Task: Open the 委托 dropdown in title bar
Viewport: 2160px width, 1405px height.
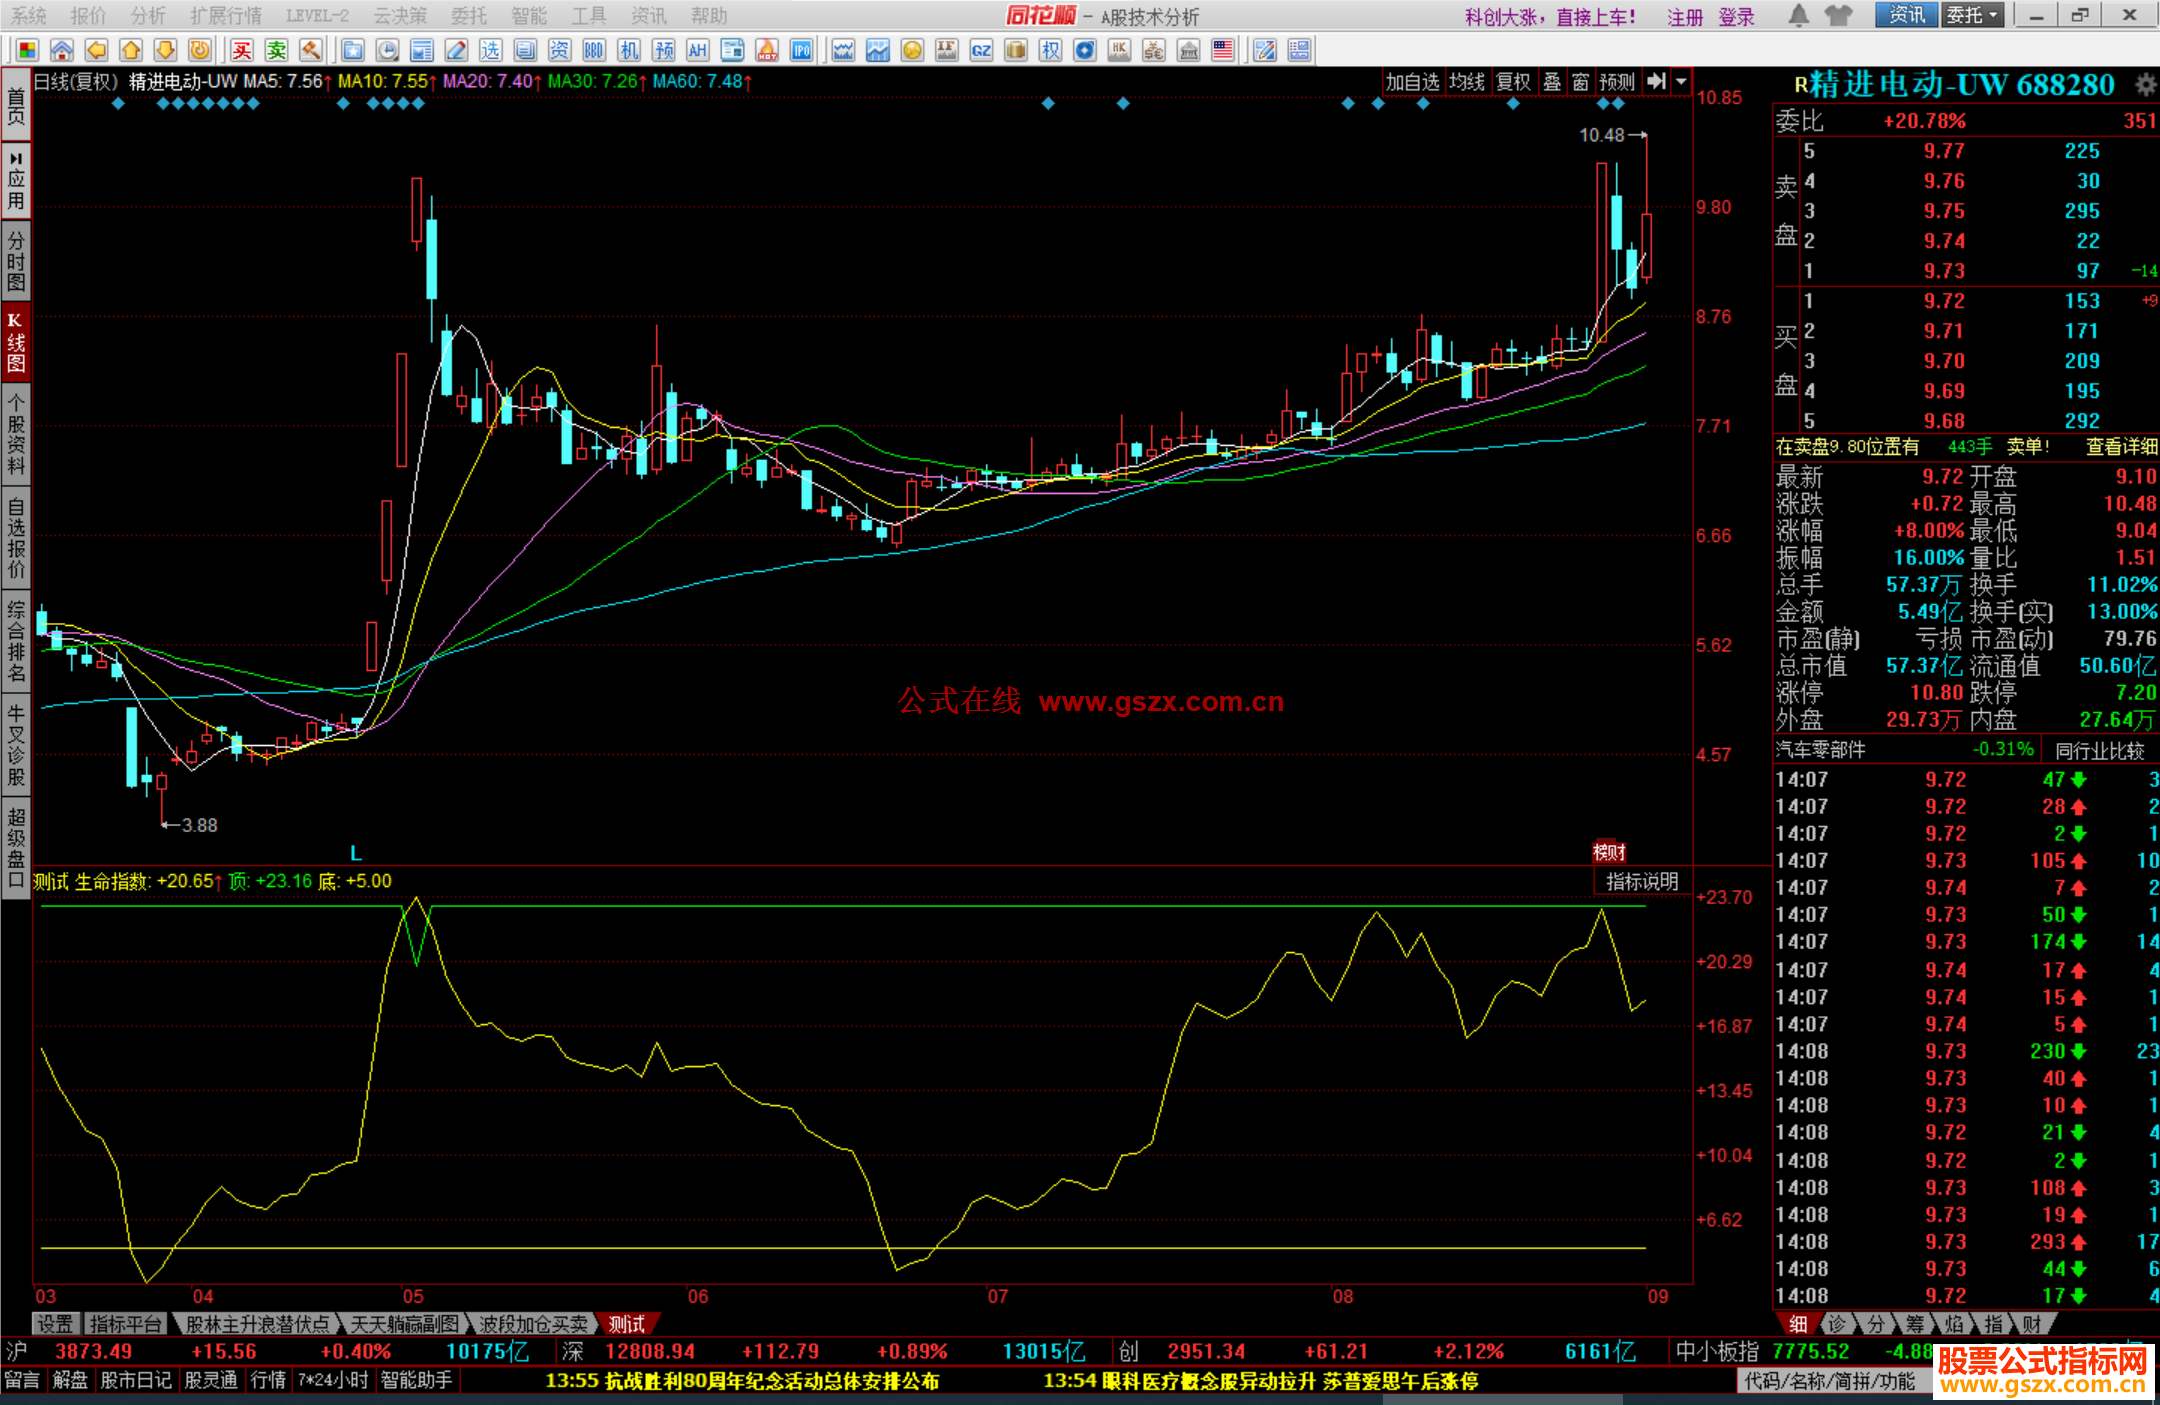Action: pyautogui.click(x=1972, y=16)
